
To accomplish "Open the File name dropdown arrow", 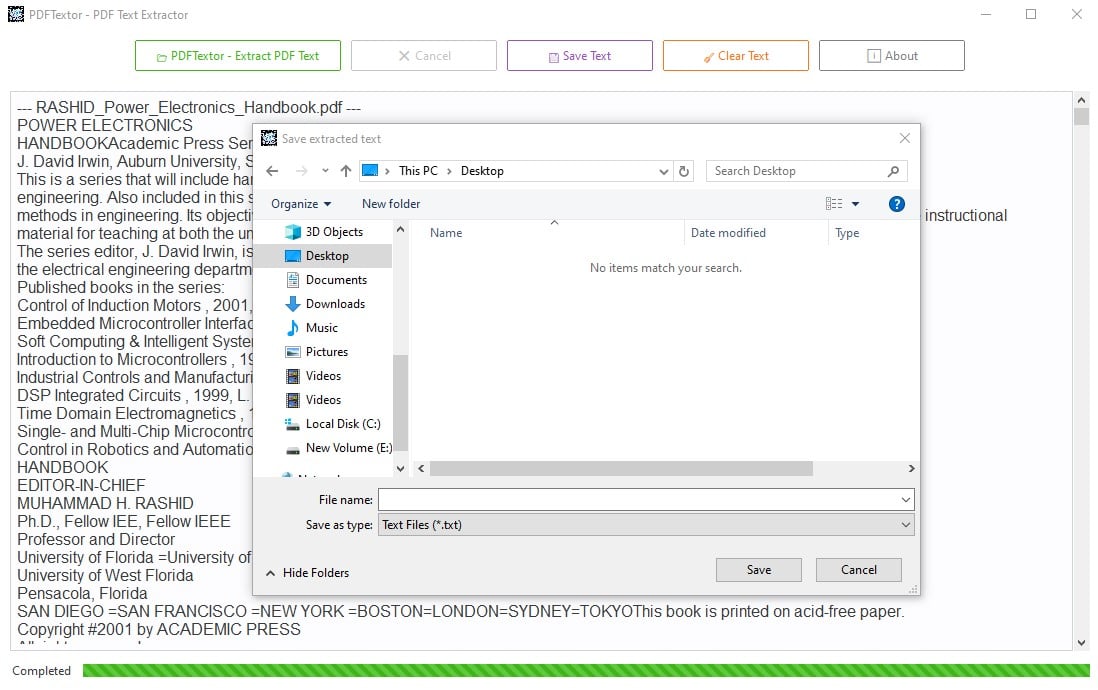I will point(905,499).
